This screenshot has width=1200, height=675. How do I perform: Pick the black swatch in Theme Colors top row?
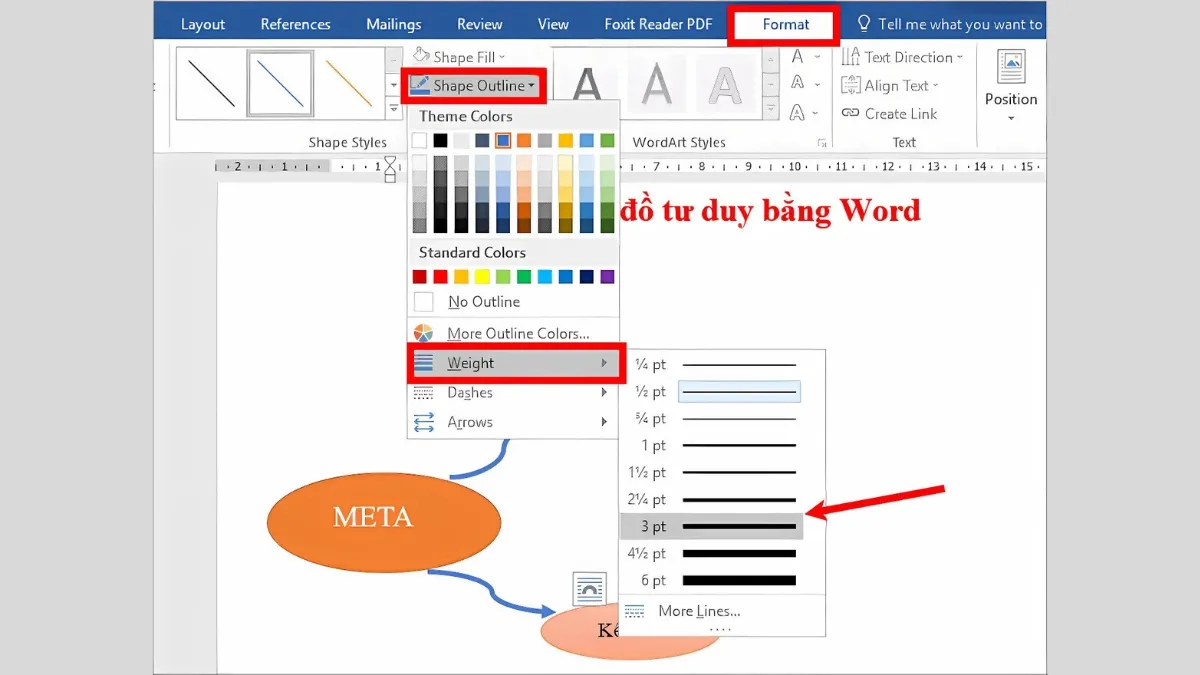pyautogui.click(x=440, y=140)
